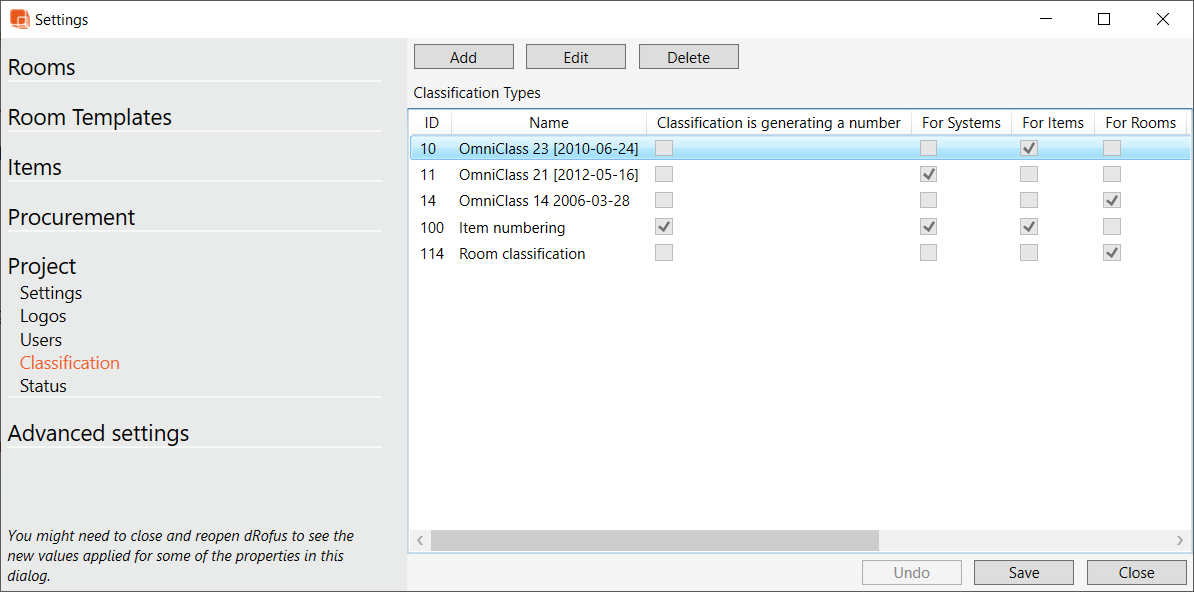Toggle For Systems checkbox for OmniClass 21
The image size is (1194, 592).
(928, 174)
